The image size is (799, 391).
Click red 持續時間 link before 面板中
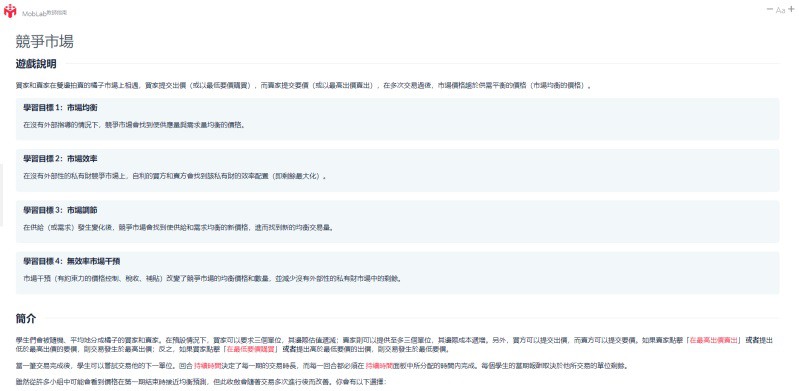tap(379, 366)
